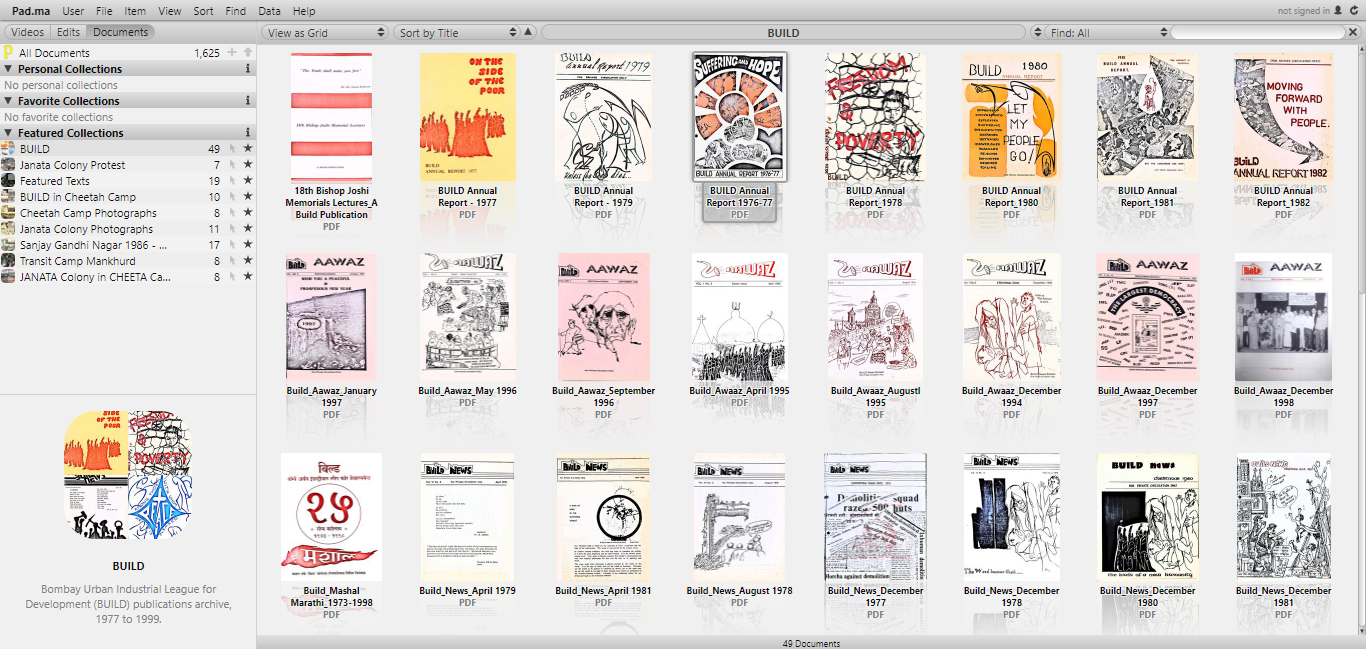Viewport: 1366px width, 649px height.
Task: Click the reload icon at top right
Action: coord(1355,11)
